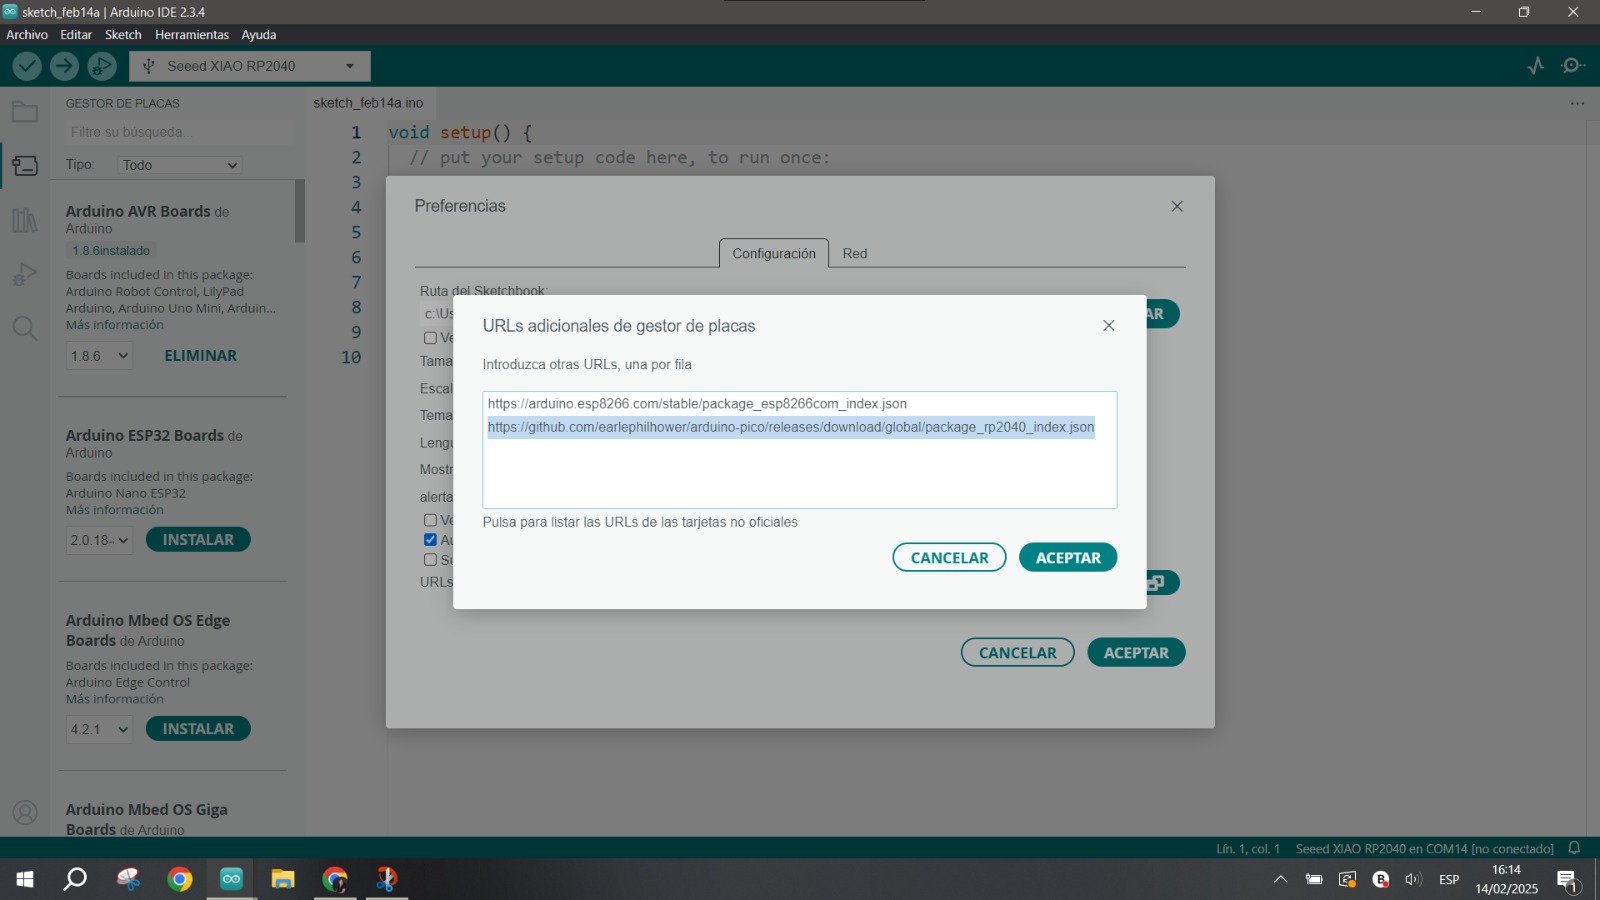Toggle the Preferencias checkbox labeled starting with 'S'

[x=430, y=560]
